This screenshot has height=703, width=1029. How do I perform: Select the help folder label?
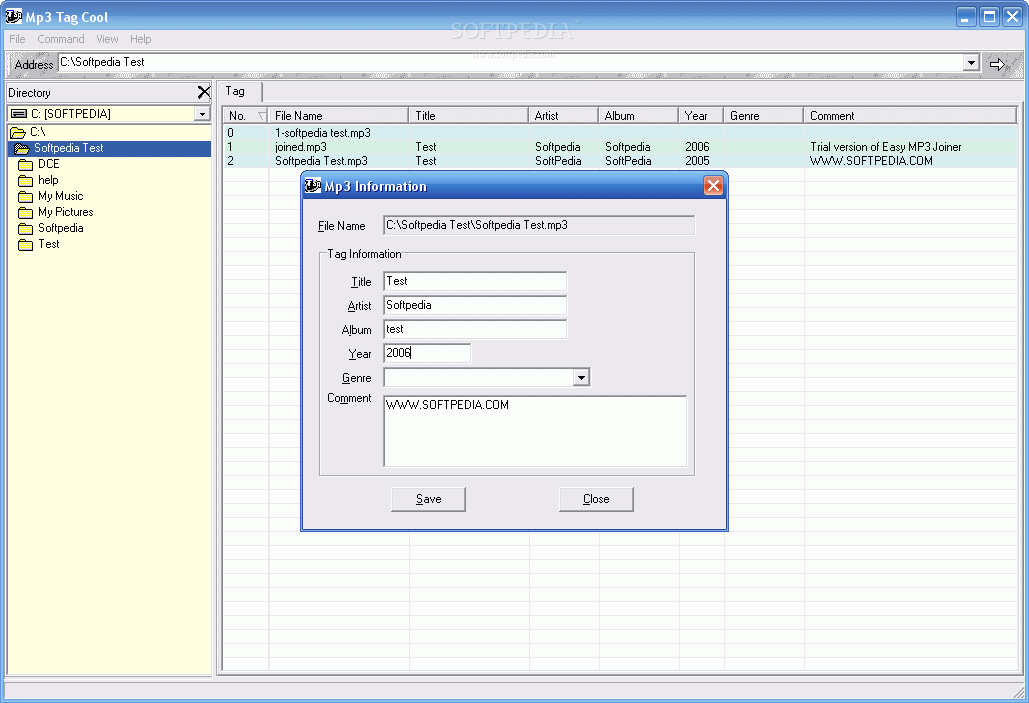coord(48,180)
